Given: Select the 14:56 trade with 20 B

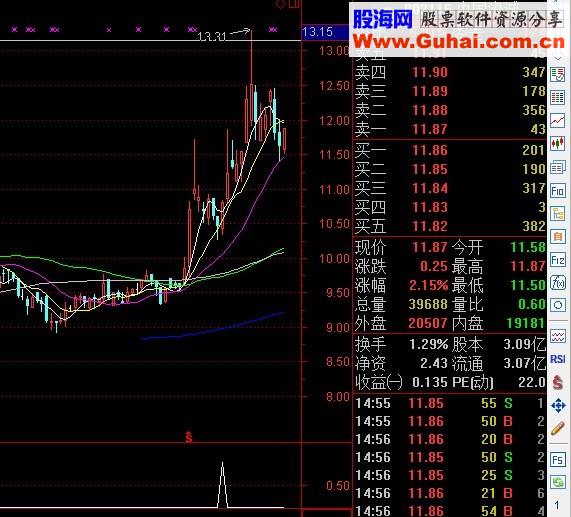Looking at the screenshot, I should (x=450, y=439).
